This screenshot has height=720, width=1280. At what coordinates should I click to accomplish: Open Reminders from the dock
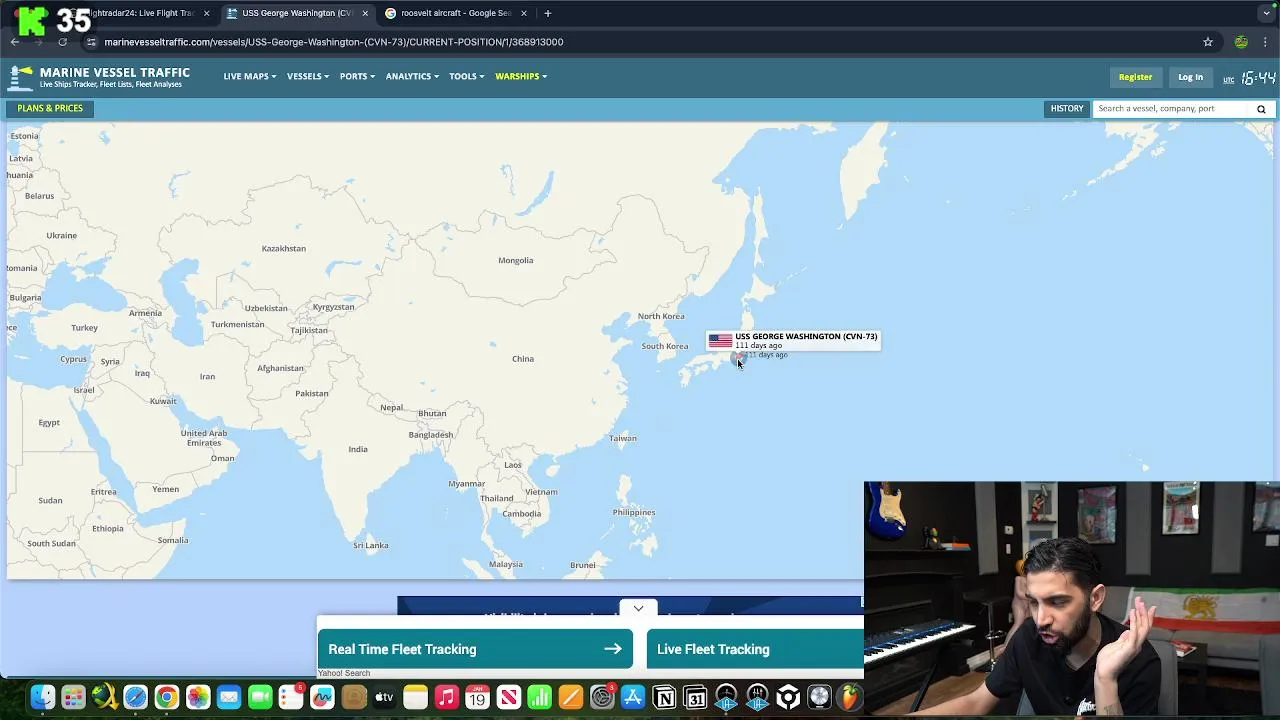click(291, 697)
